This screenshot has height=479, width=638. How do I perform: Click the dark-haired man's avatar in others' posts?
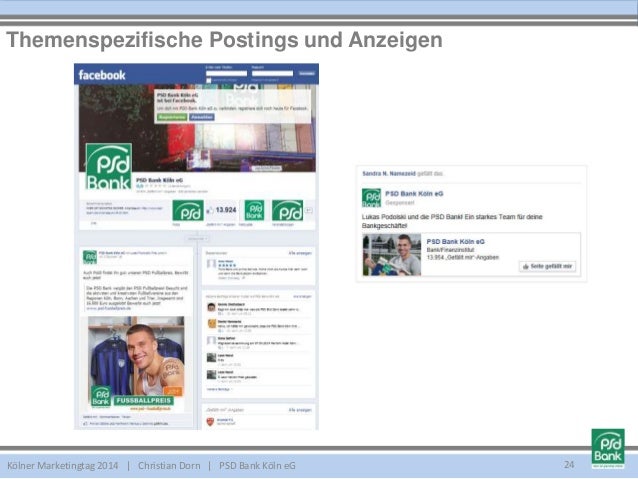(211, 307)
